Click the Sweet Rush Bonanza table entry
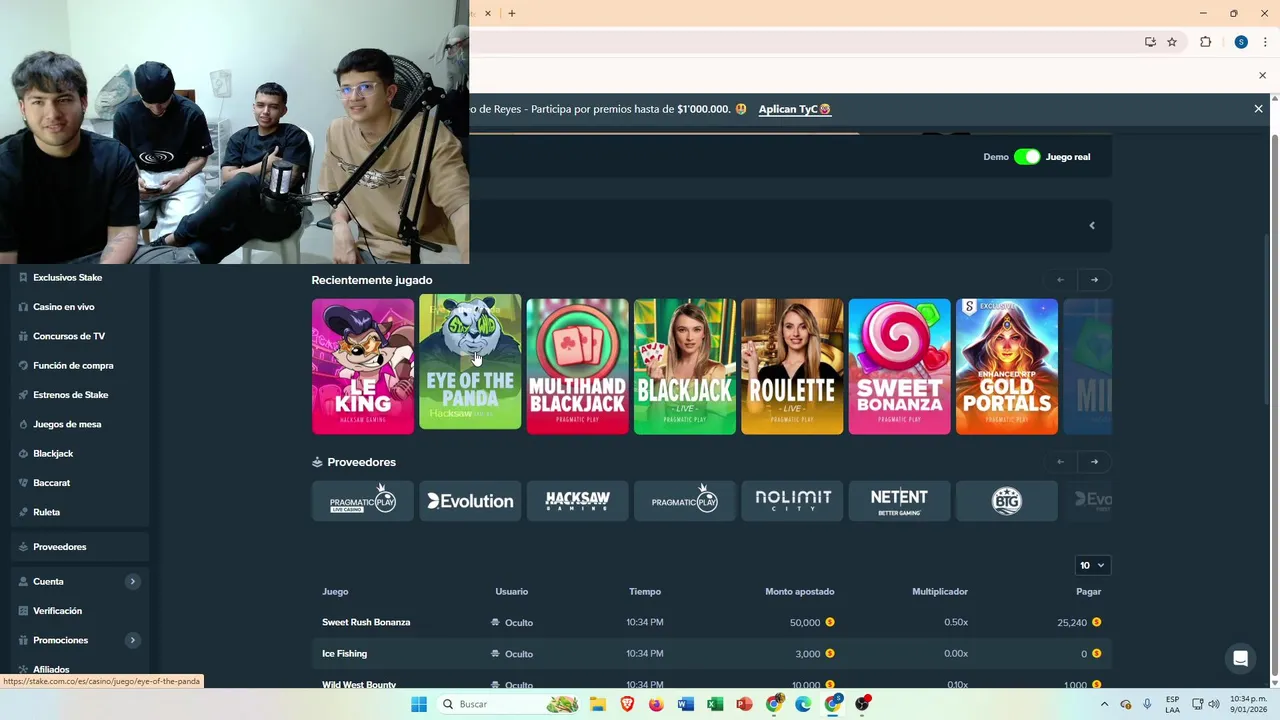The height and width of the screenshot is (720, 1280). click(x=366, y=622)
